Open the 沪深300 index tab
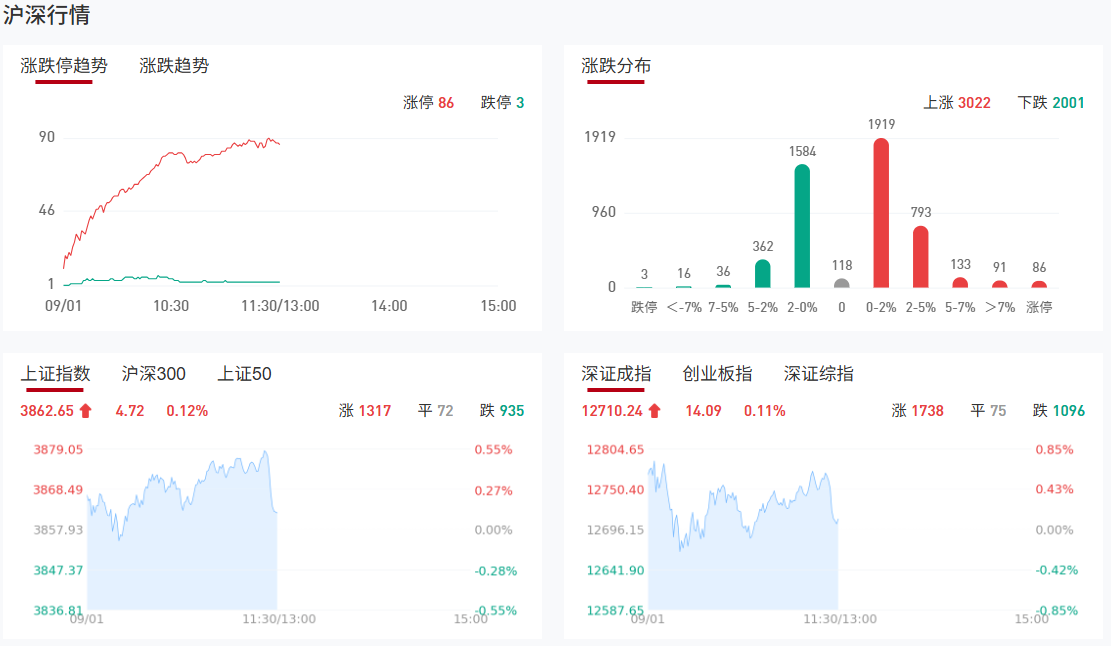 [x=154, y=374]
